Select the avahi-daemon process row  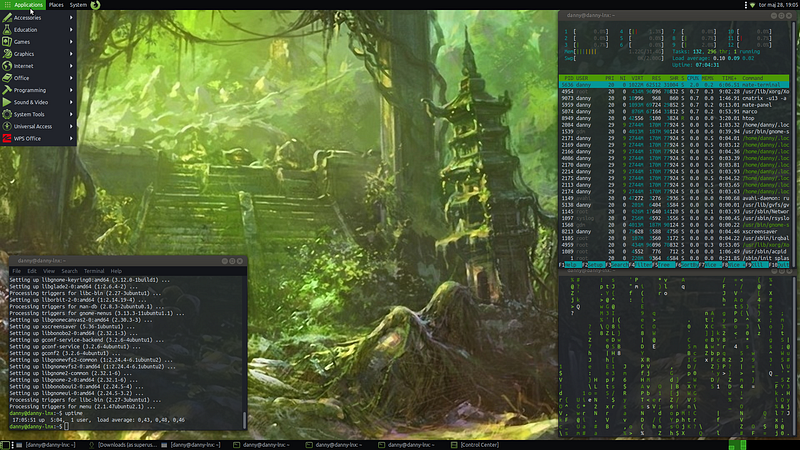674,198
